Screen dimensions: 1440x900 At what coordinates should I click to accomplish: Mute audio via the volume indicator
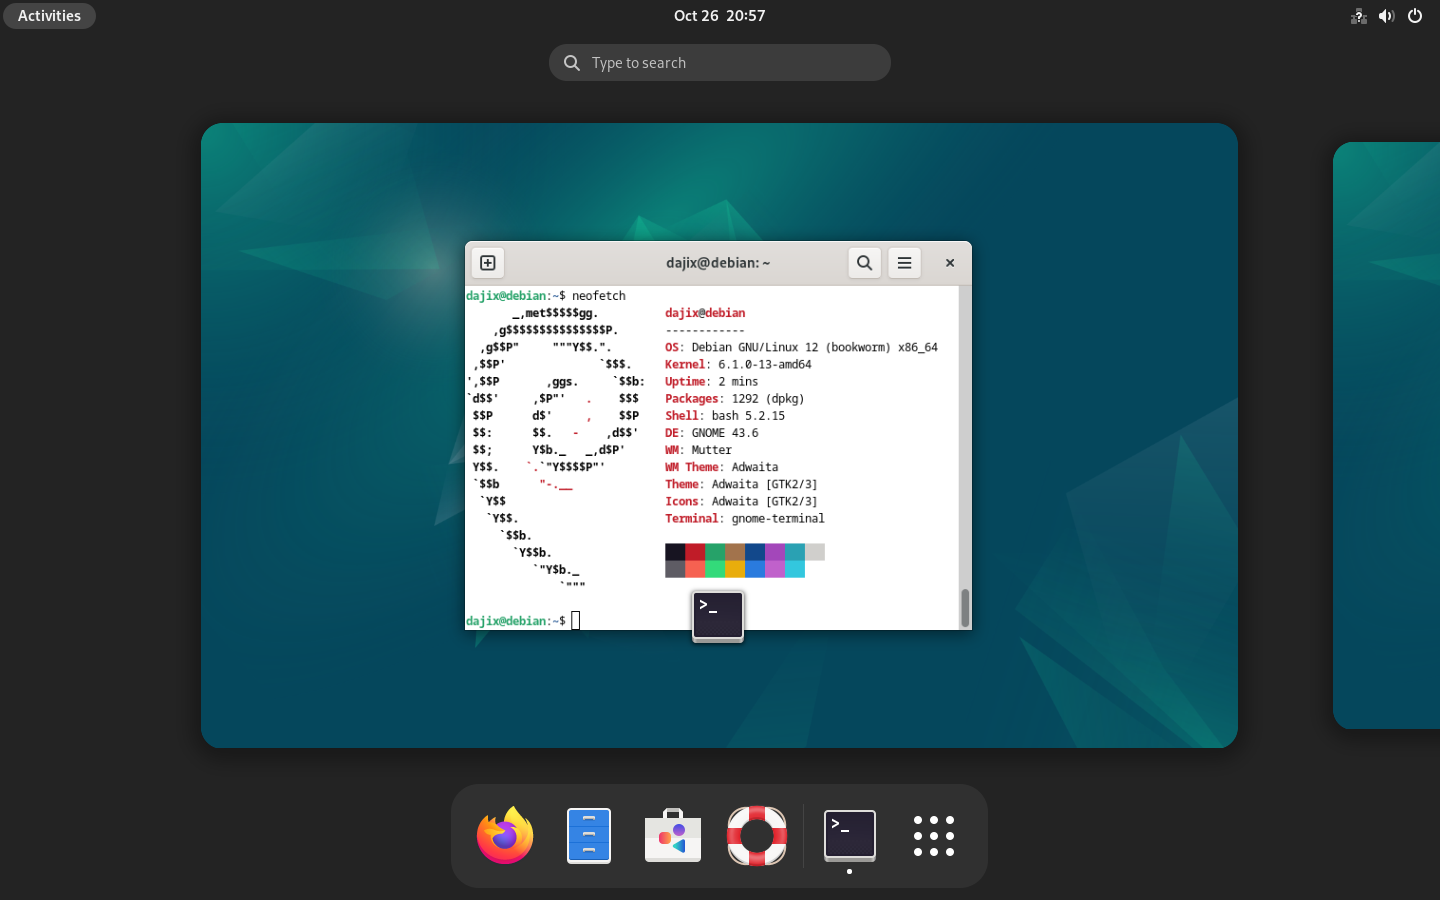pos(1386,15)
